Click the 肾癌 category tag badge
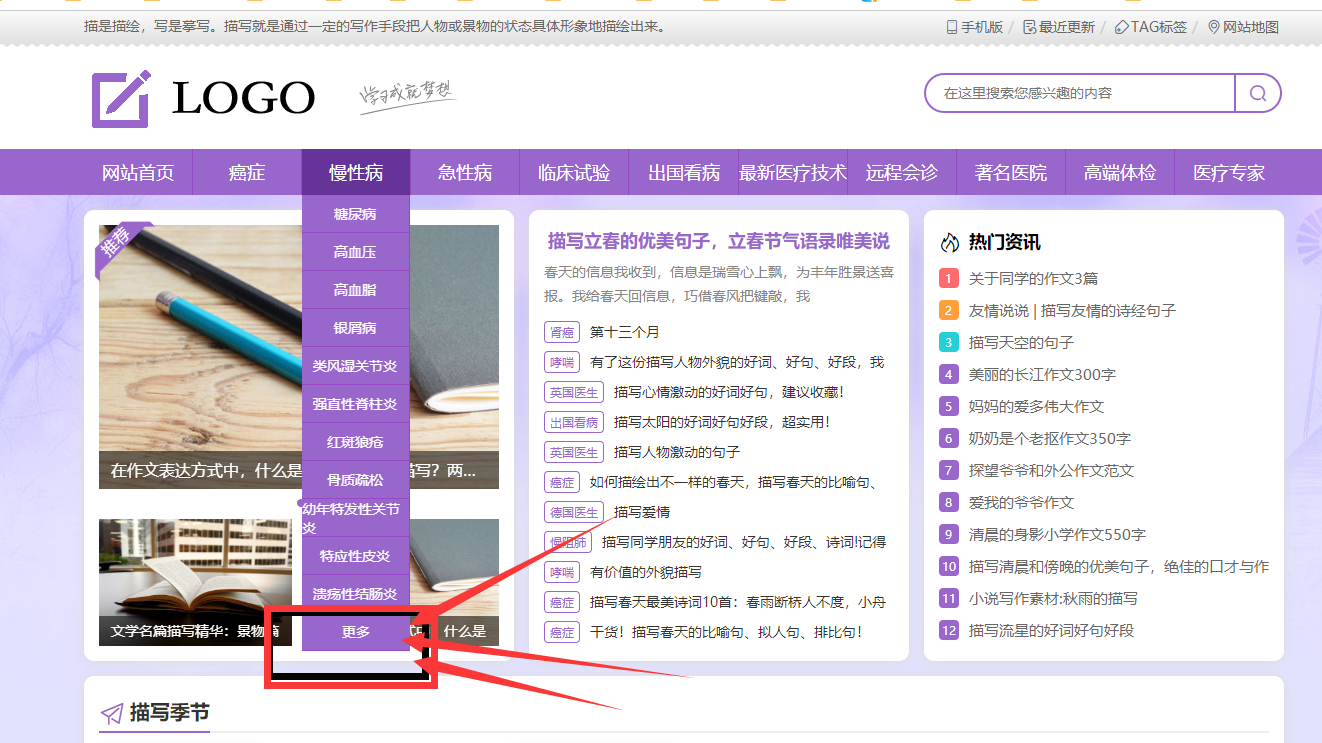Image resolution: width=1322 pixels, height=743 pixels. pos(561,332)
